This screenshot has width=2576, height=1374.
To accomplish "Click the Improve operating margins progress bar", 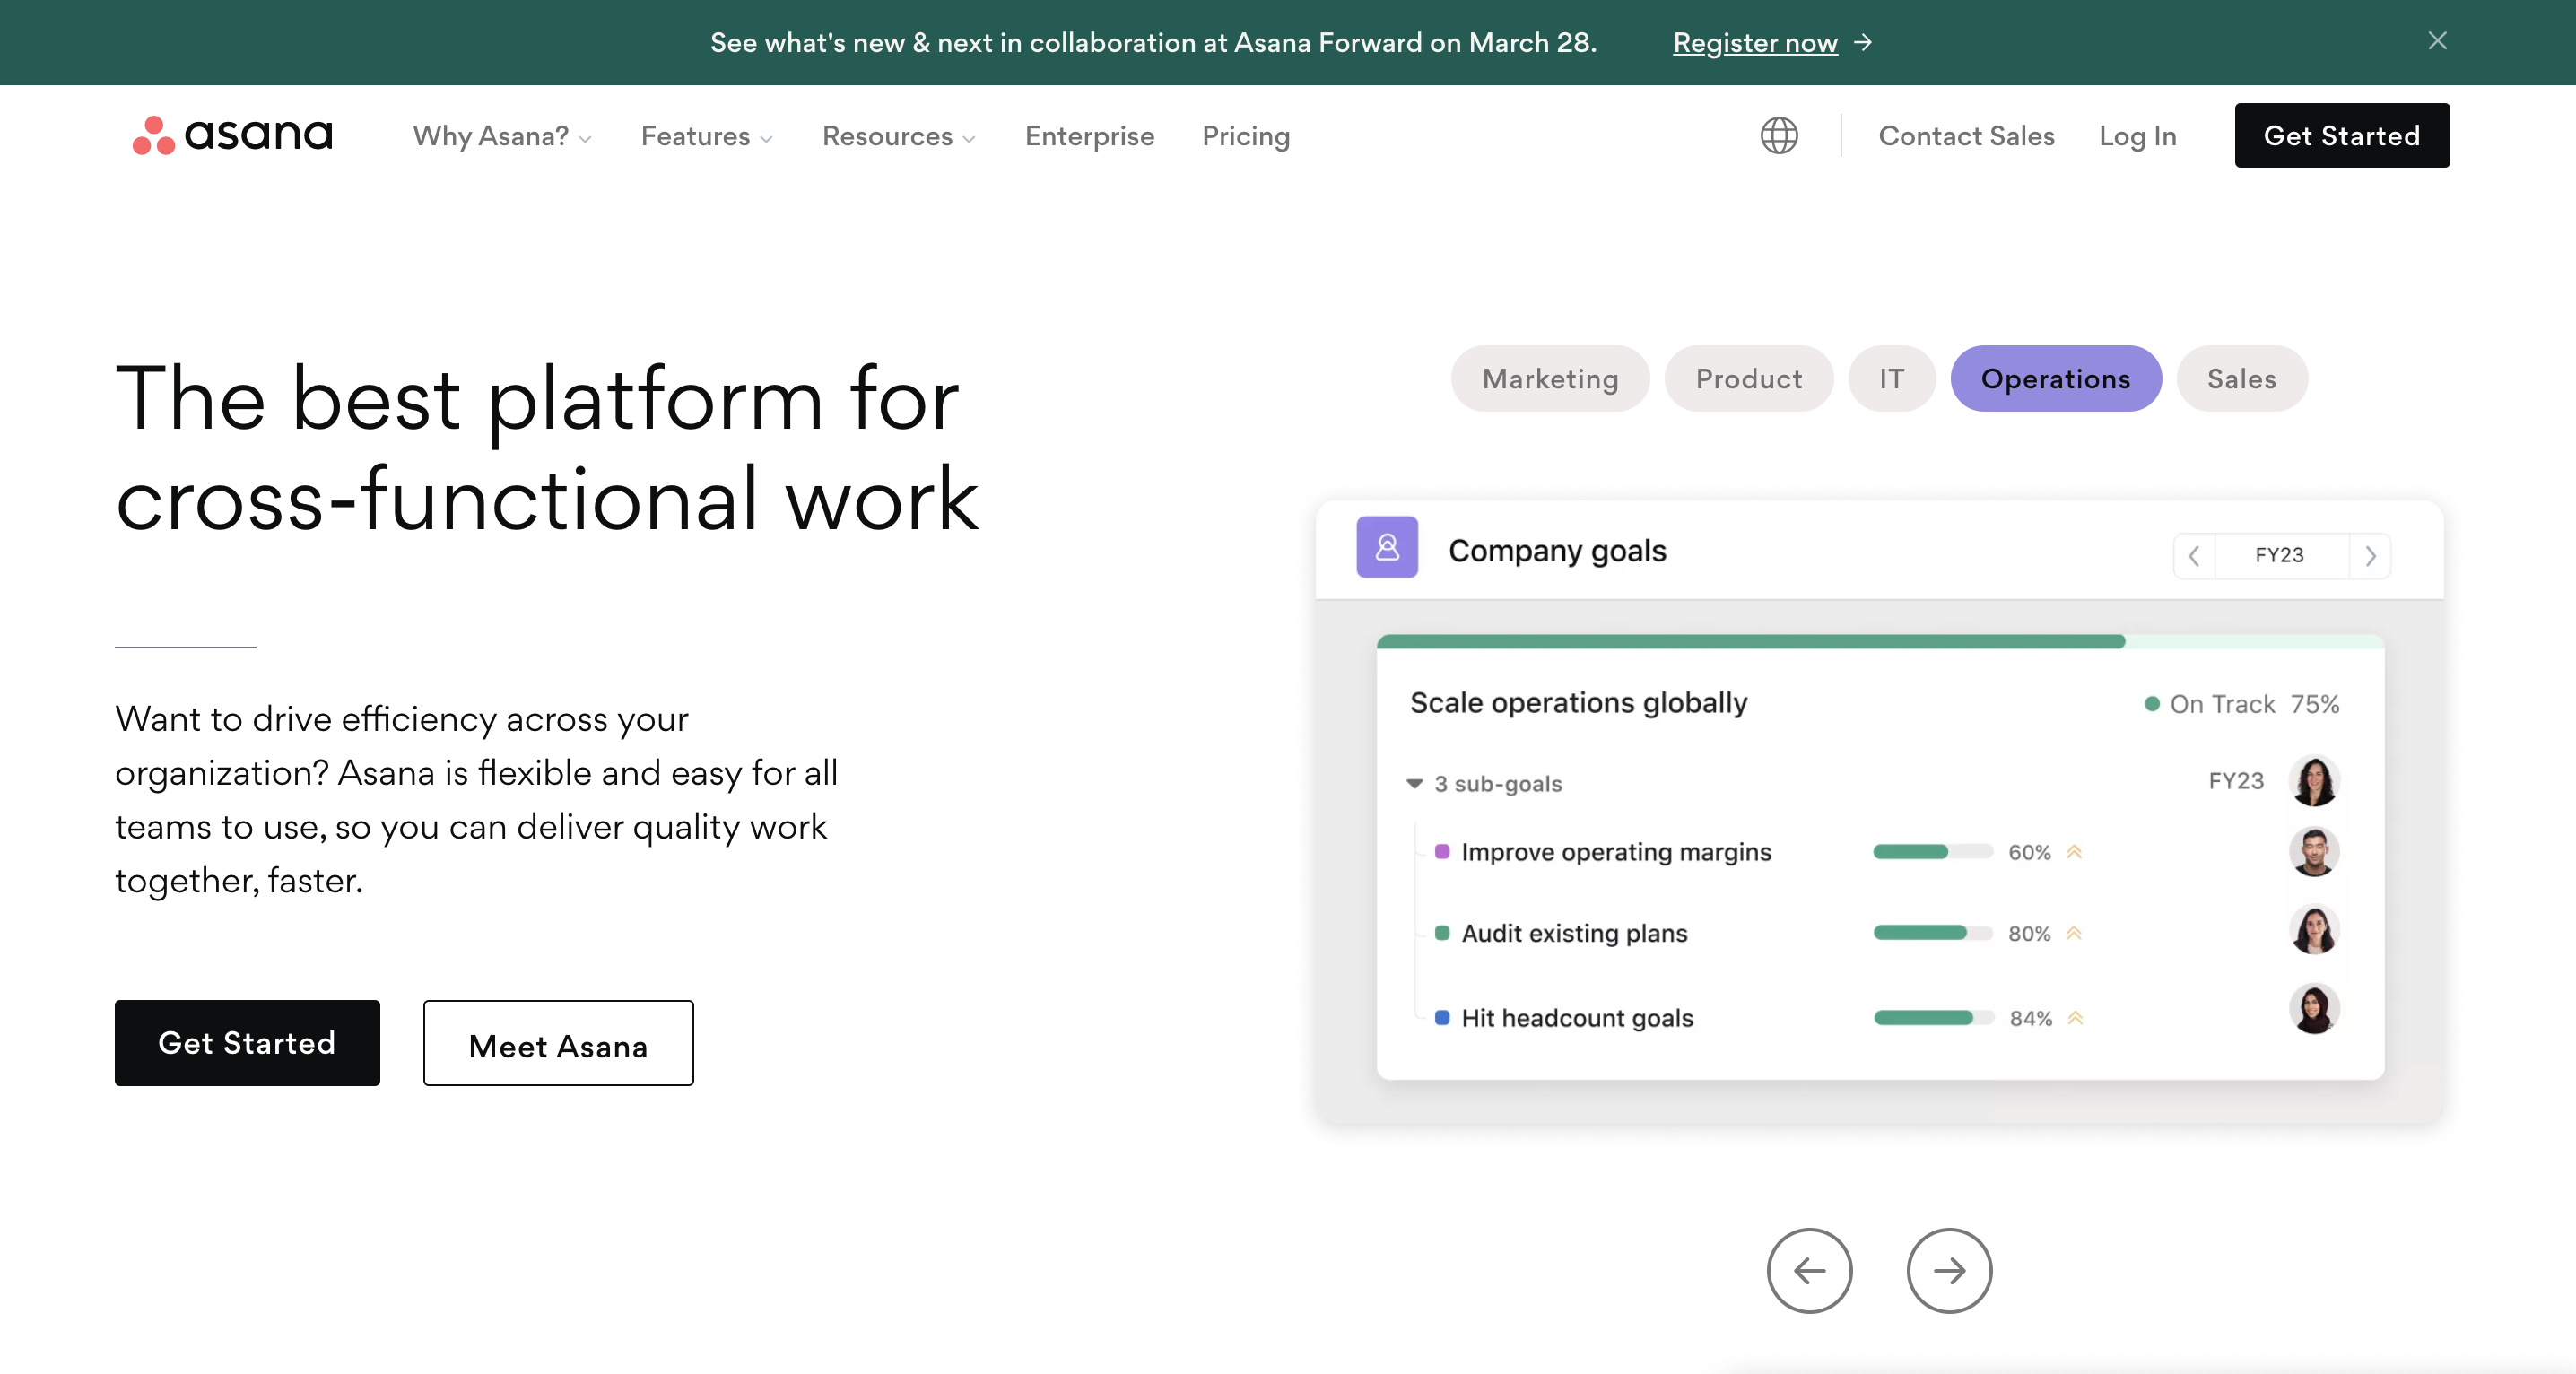I will (x=1932, y=851).
